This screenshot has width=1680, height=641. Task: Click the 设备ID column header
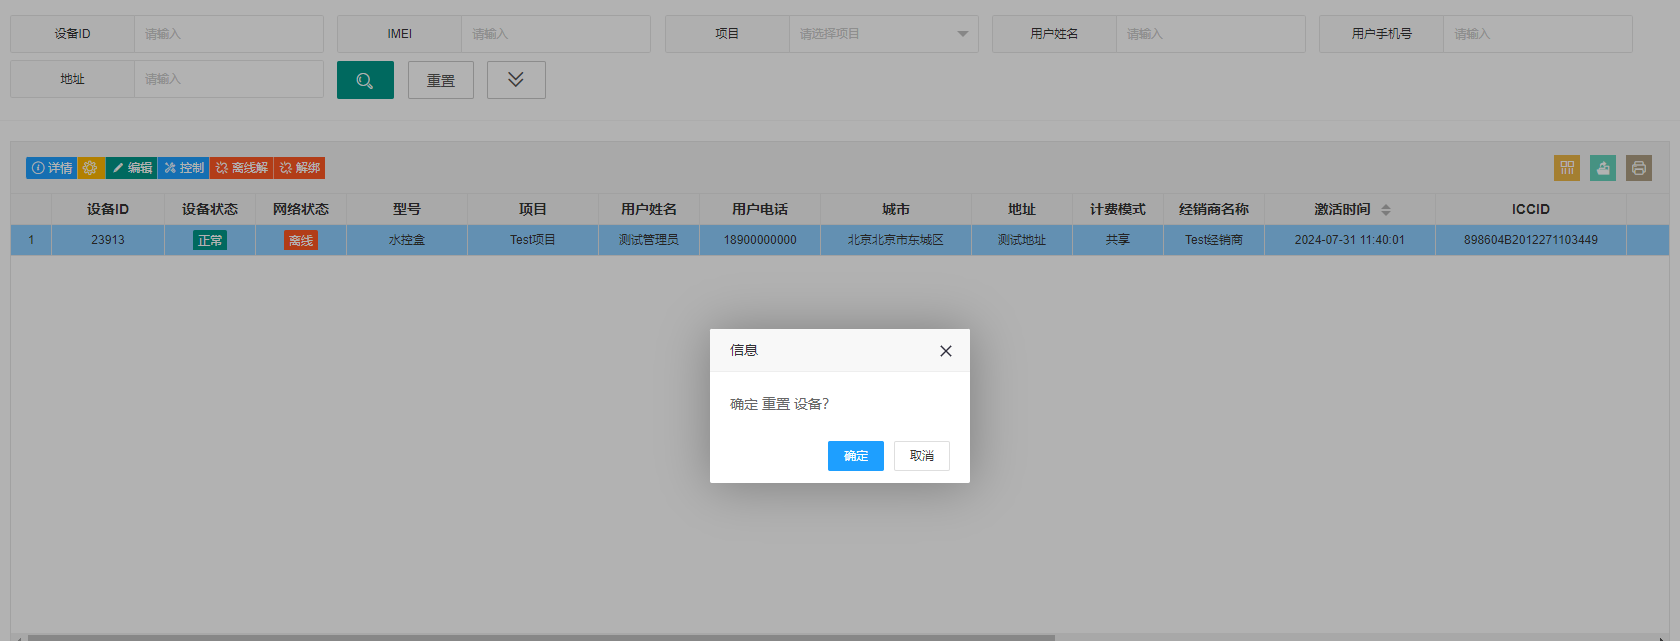coord(108,209)
